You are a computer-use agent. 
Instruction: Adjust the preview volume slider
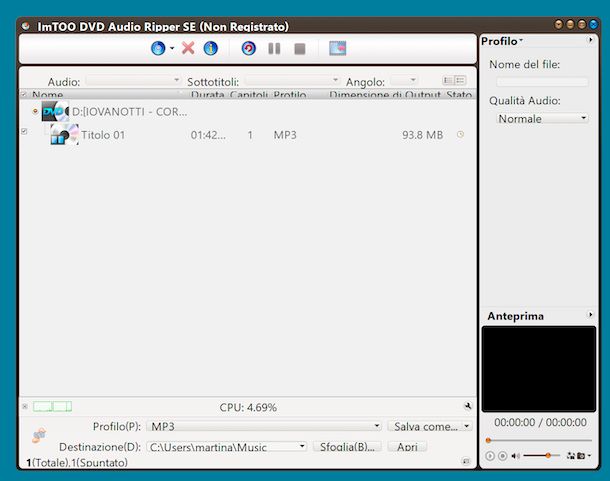click(542, 455)
